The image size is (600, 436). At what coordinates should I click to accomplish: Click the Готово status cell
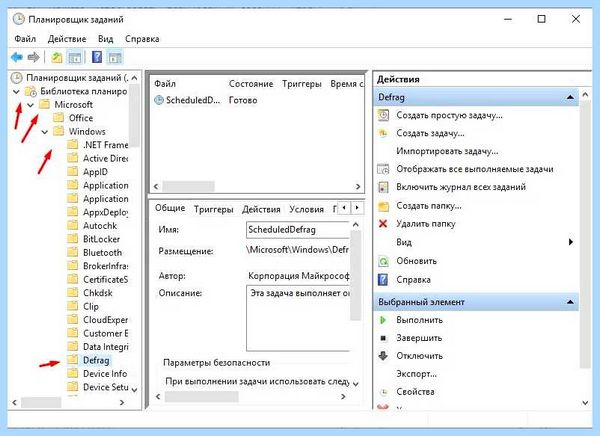click(x=243, y=100)
